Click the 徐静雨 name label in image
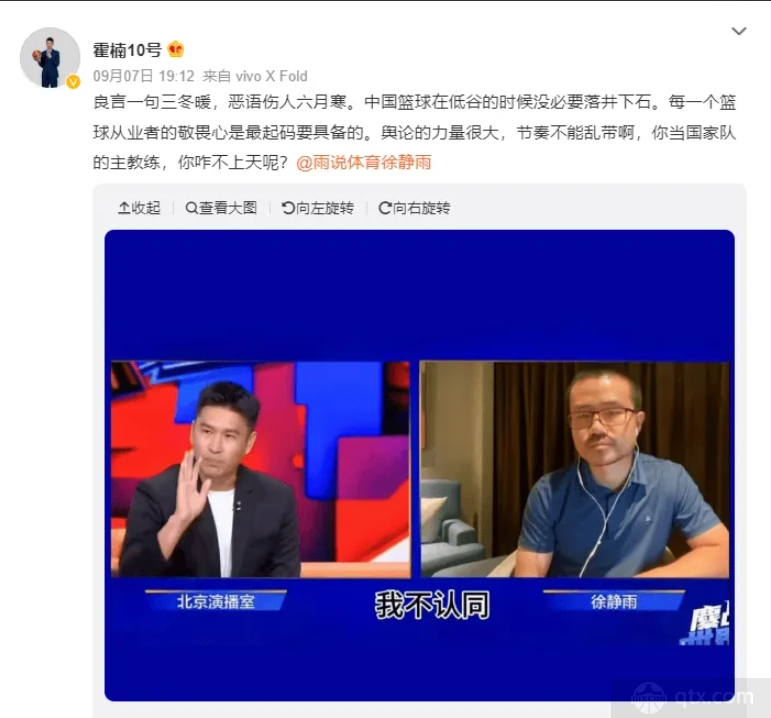Image resolution: width=771 pixels, height=718 pixels. pyautogui.click(x=614, y=601)
